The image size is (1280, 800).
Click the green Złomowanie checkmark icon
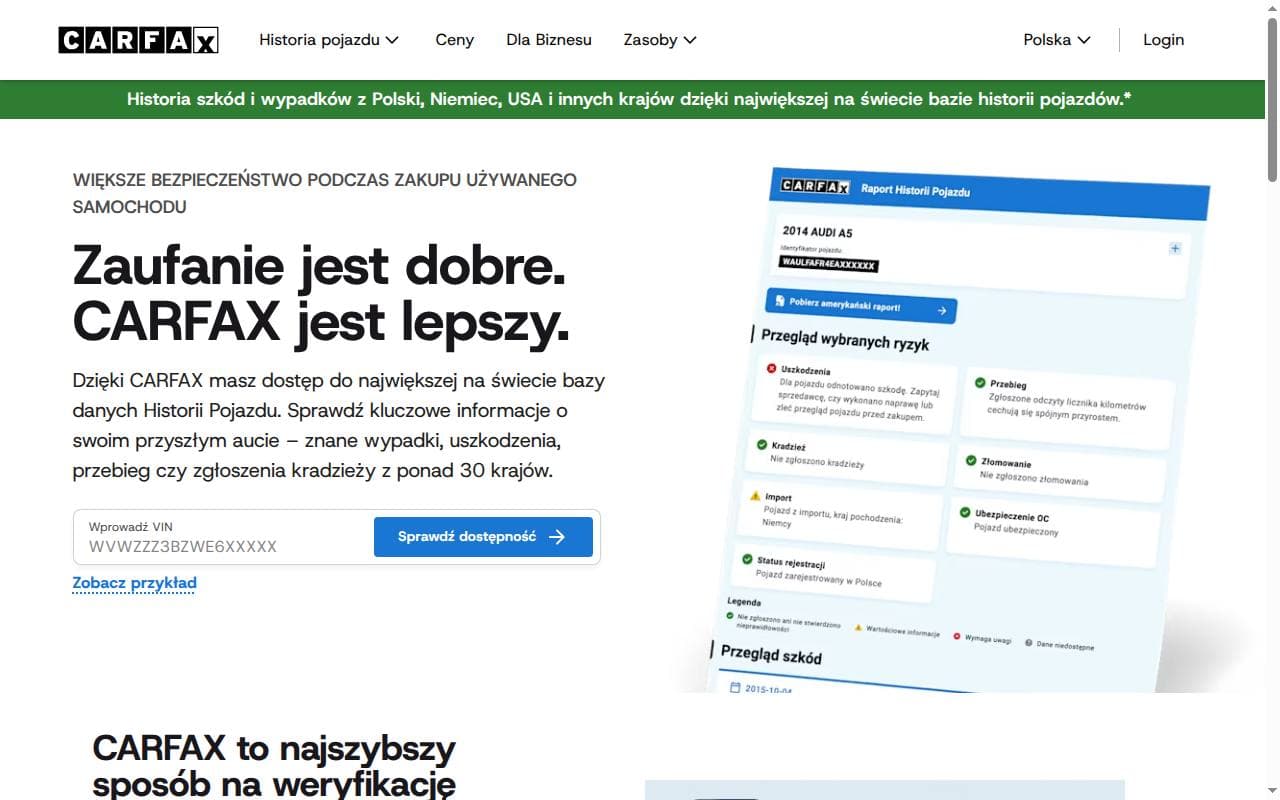coord(970,460)
